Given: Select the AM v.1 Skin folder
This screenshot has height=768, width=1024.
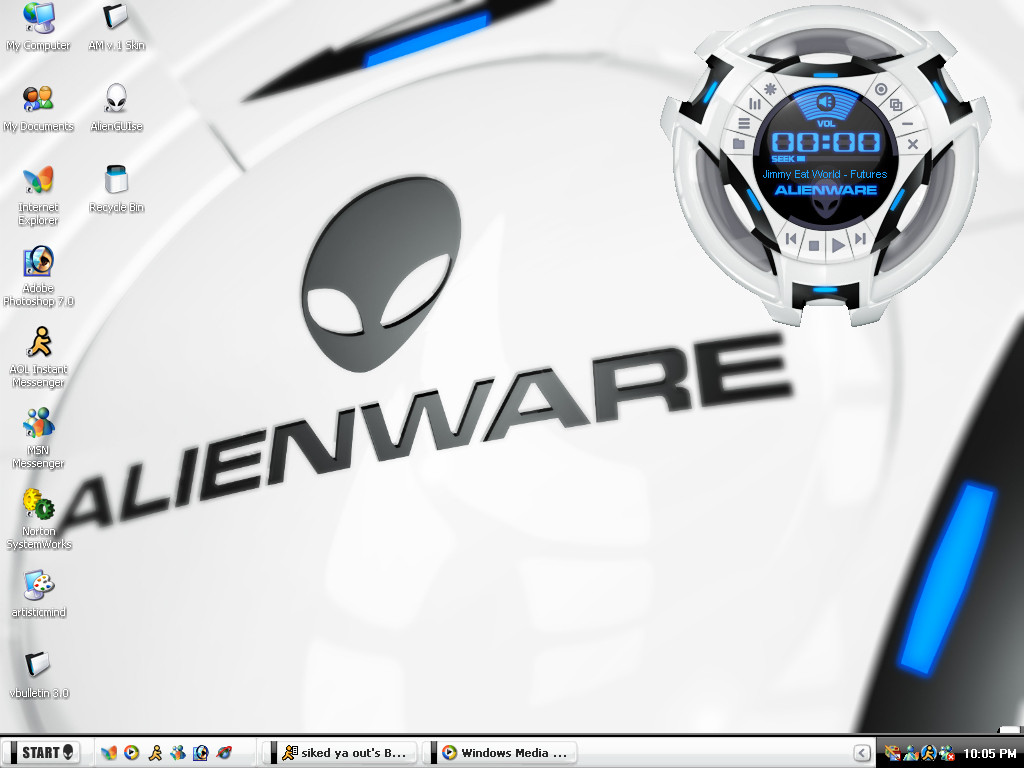Looking at the screenshot, I should (x=116, y=27).
